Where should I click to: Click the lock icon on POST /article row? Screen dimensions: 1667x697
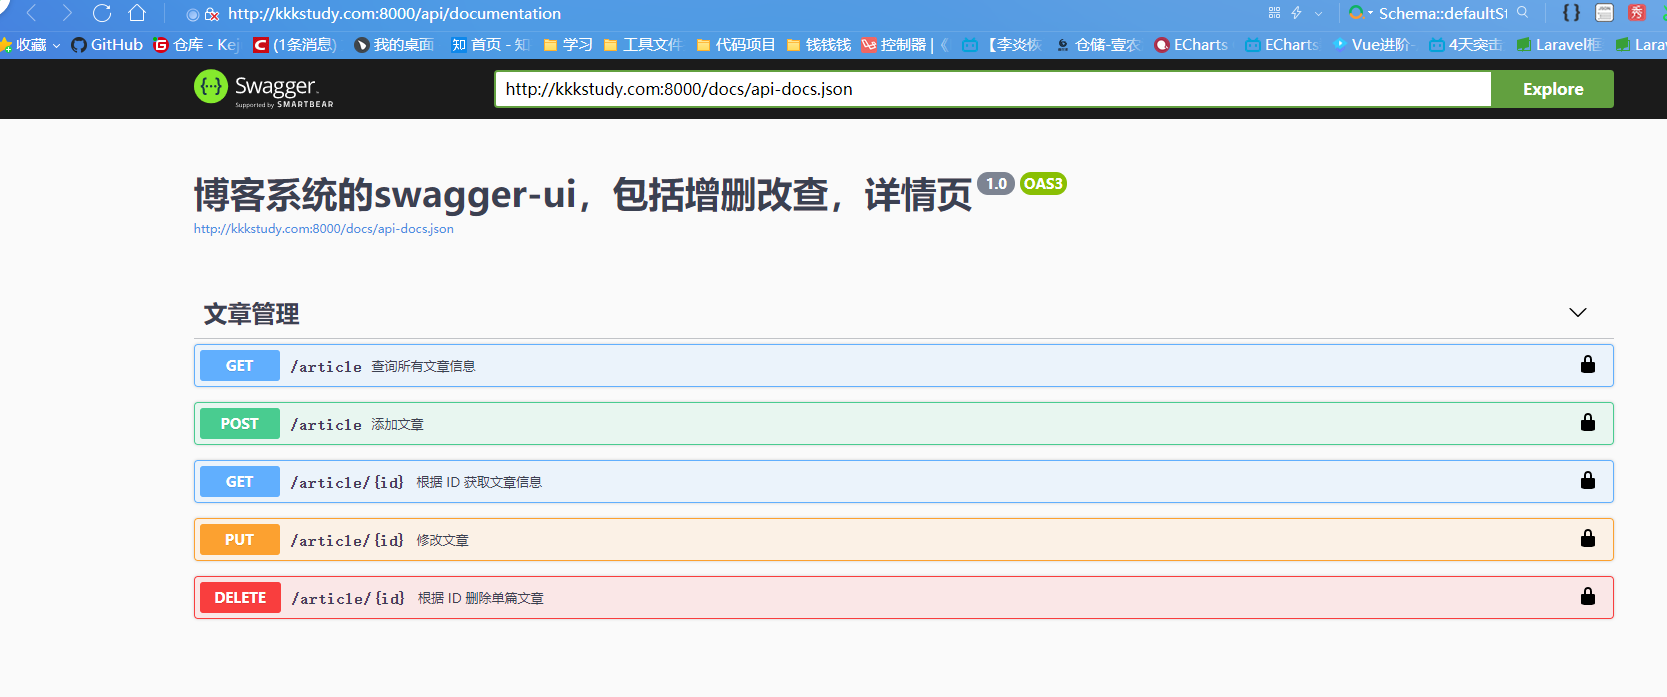[1588, 422]
